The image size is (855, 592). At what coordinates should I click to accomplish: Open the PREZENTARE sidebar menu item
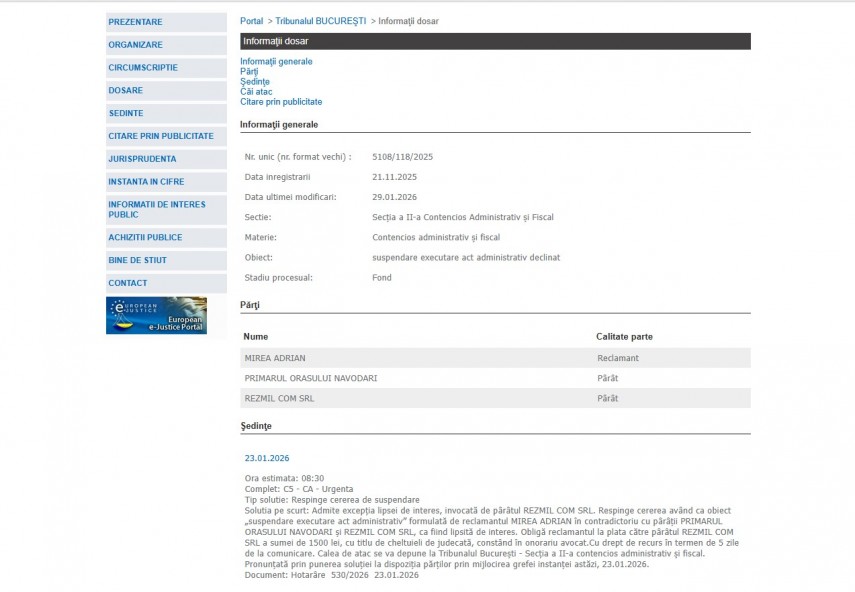coord(136,22)
